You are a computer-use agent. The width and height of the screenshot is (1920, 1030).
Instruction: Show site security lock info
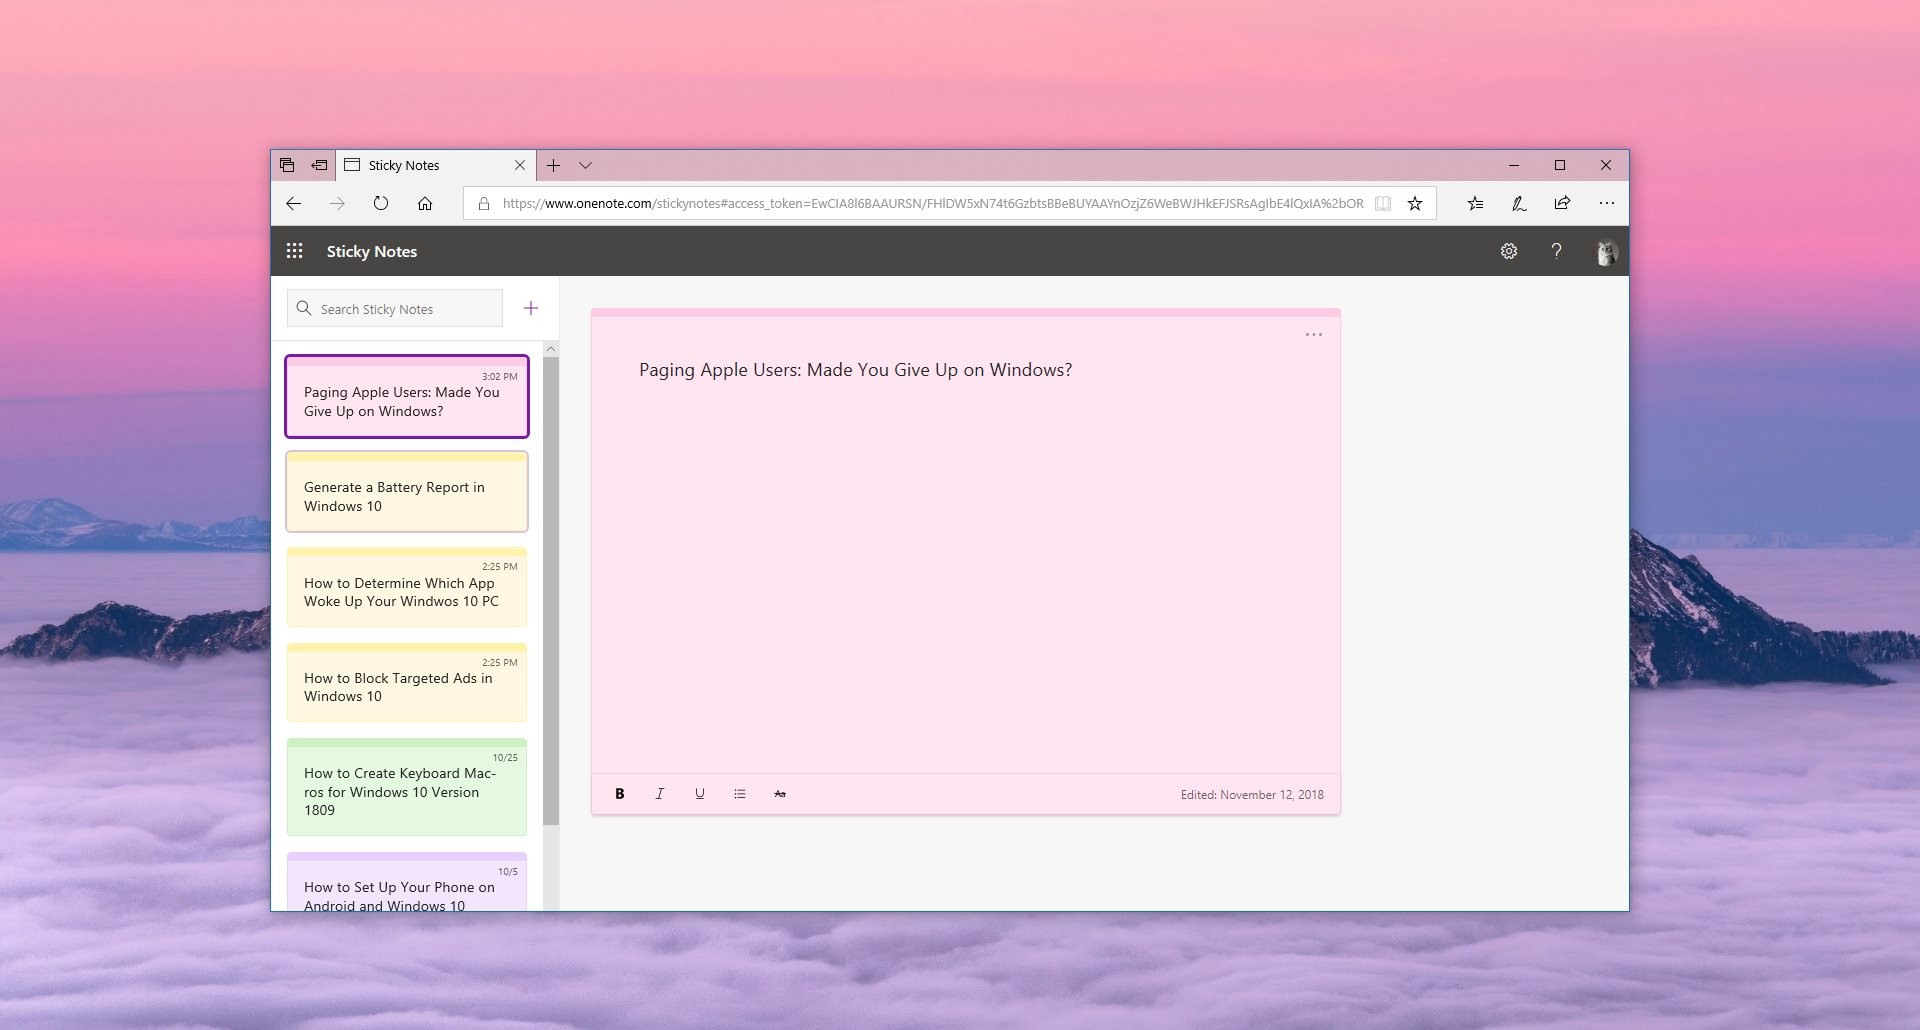484,203
